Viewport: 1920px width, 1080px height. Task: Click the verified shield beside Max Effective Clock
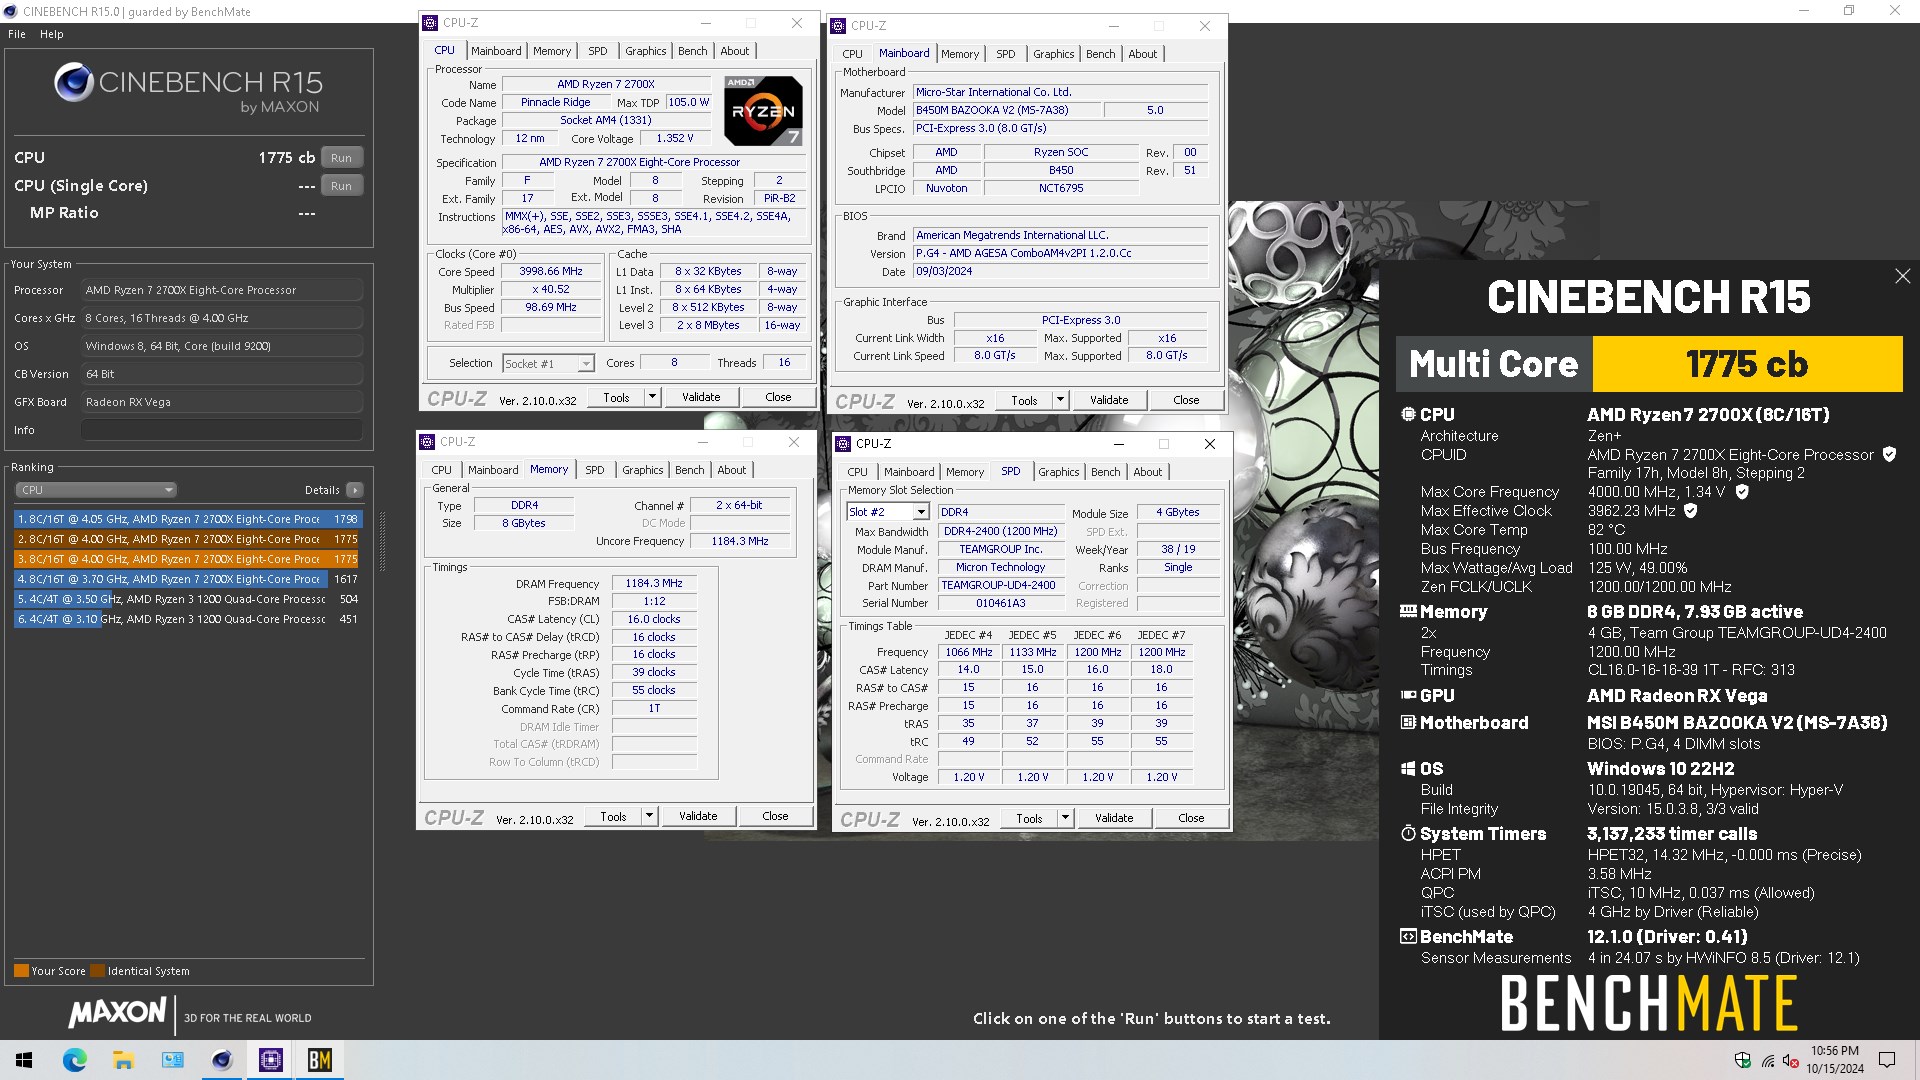(1691, 510)
